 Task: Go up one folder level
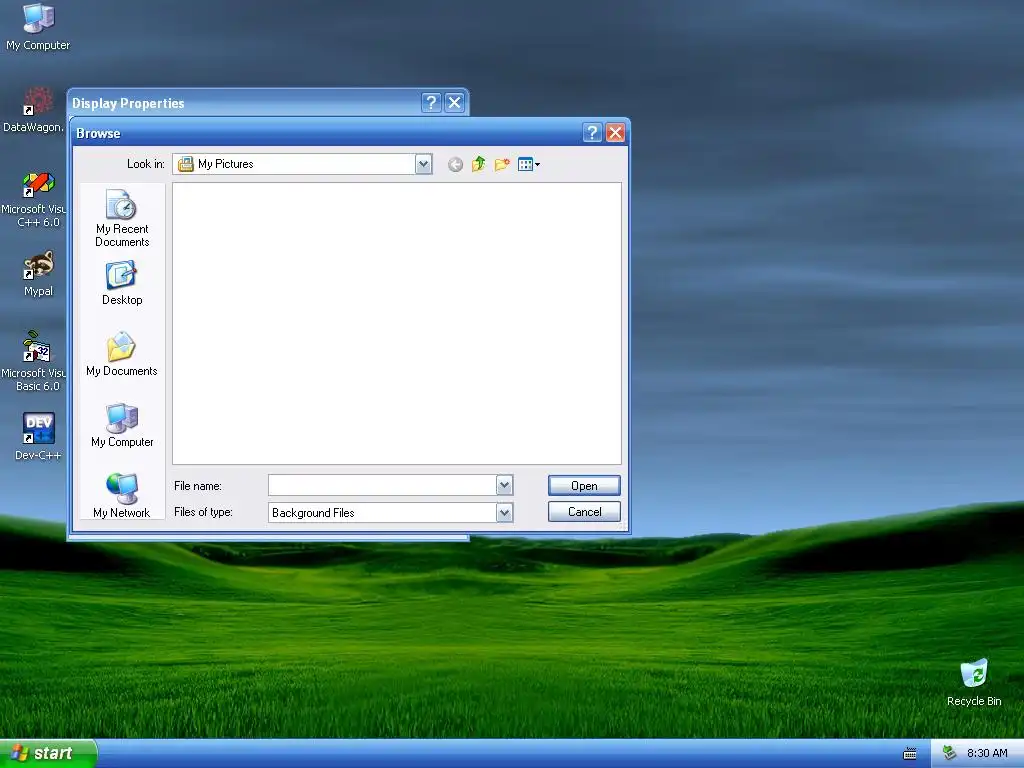(x=479, y=164)
